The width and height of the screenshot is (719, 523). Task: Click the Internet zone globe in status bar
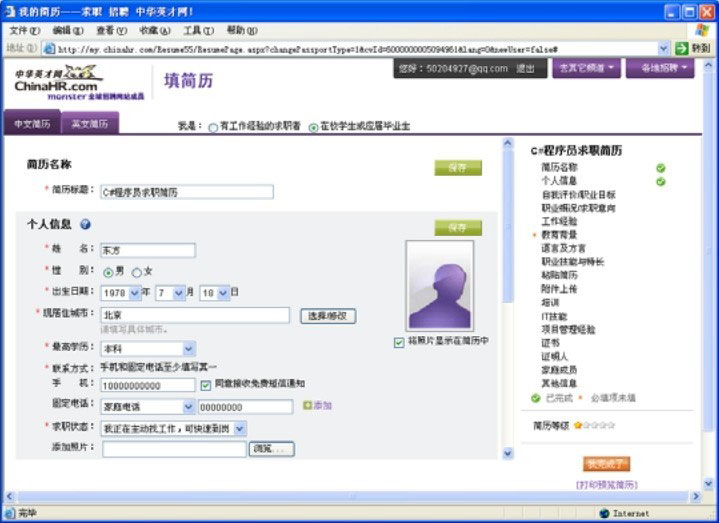[x=602, y=513]
